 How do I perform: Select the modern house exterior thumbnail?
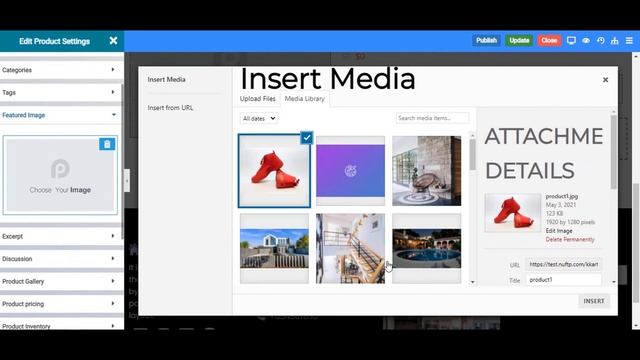click(x=274, y=248)
